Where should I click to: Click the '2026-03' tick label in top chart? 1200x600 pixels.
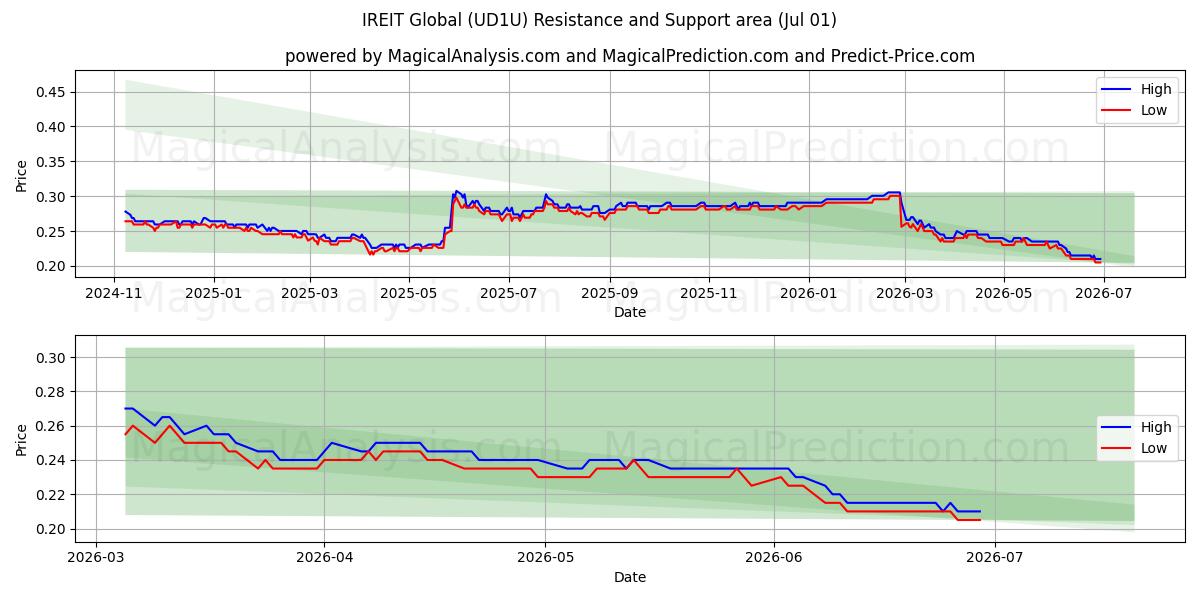[x=904, y=293]
